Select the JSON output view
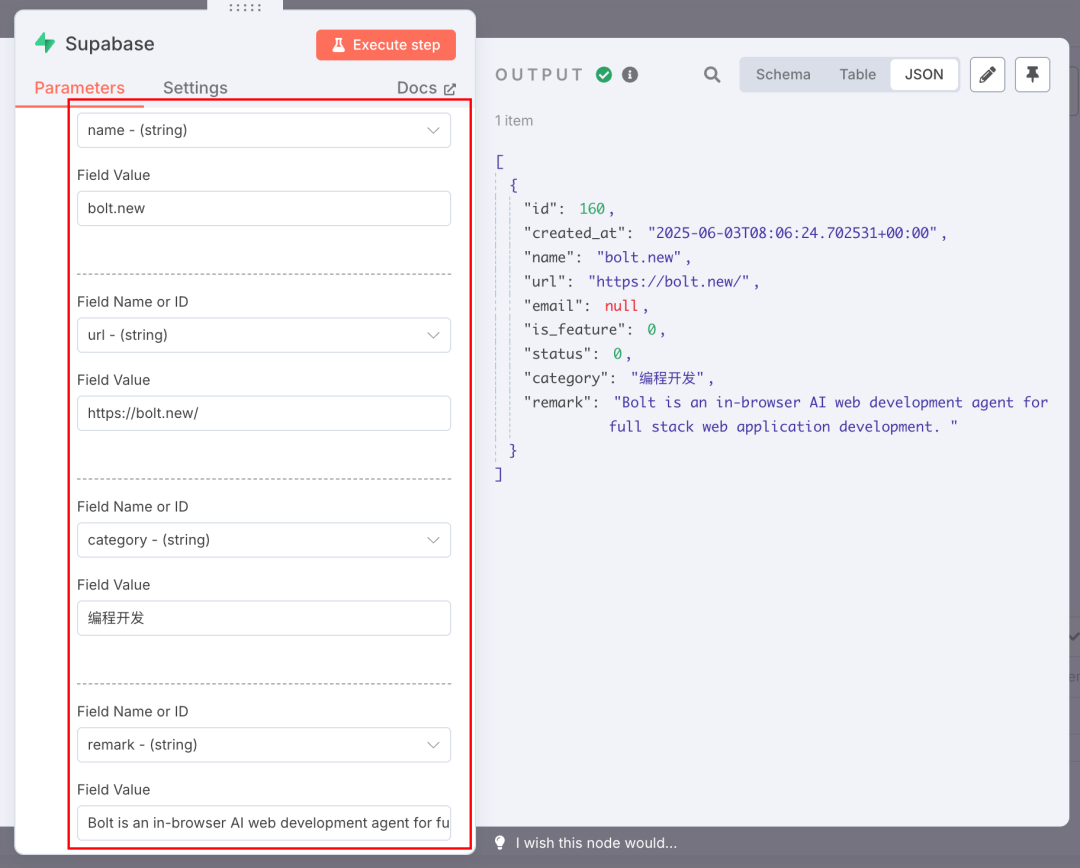This screenshot has width=1080, height=868. click(924, 74)
